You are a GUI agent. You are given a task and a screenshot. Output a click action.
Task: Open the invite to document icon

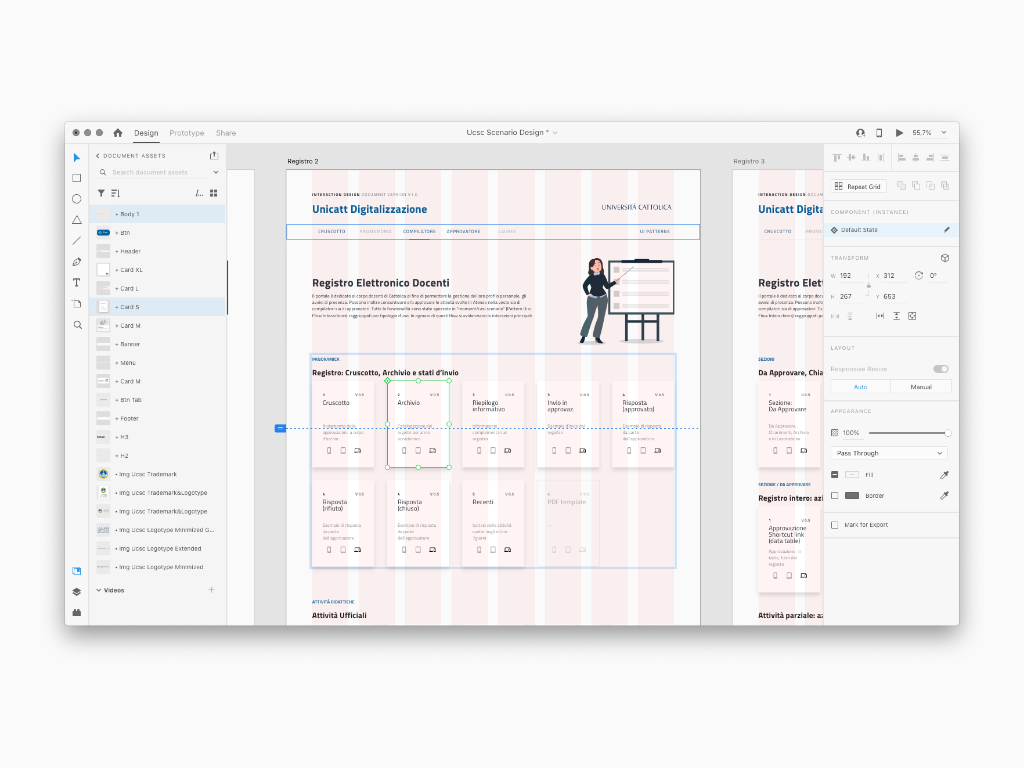(x=861, y=133)
